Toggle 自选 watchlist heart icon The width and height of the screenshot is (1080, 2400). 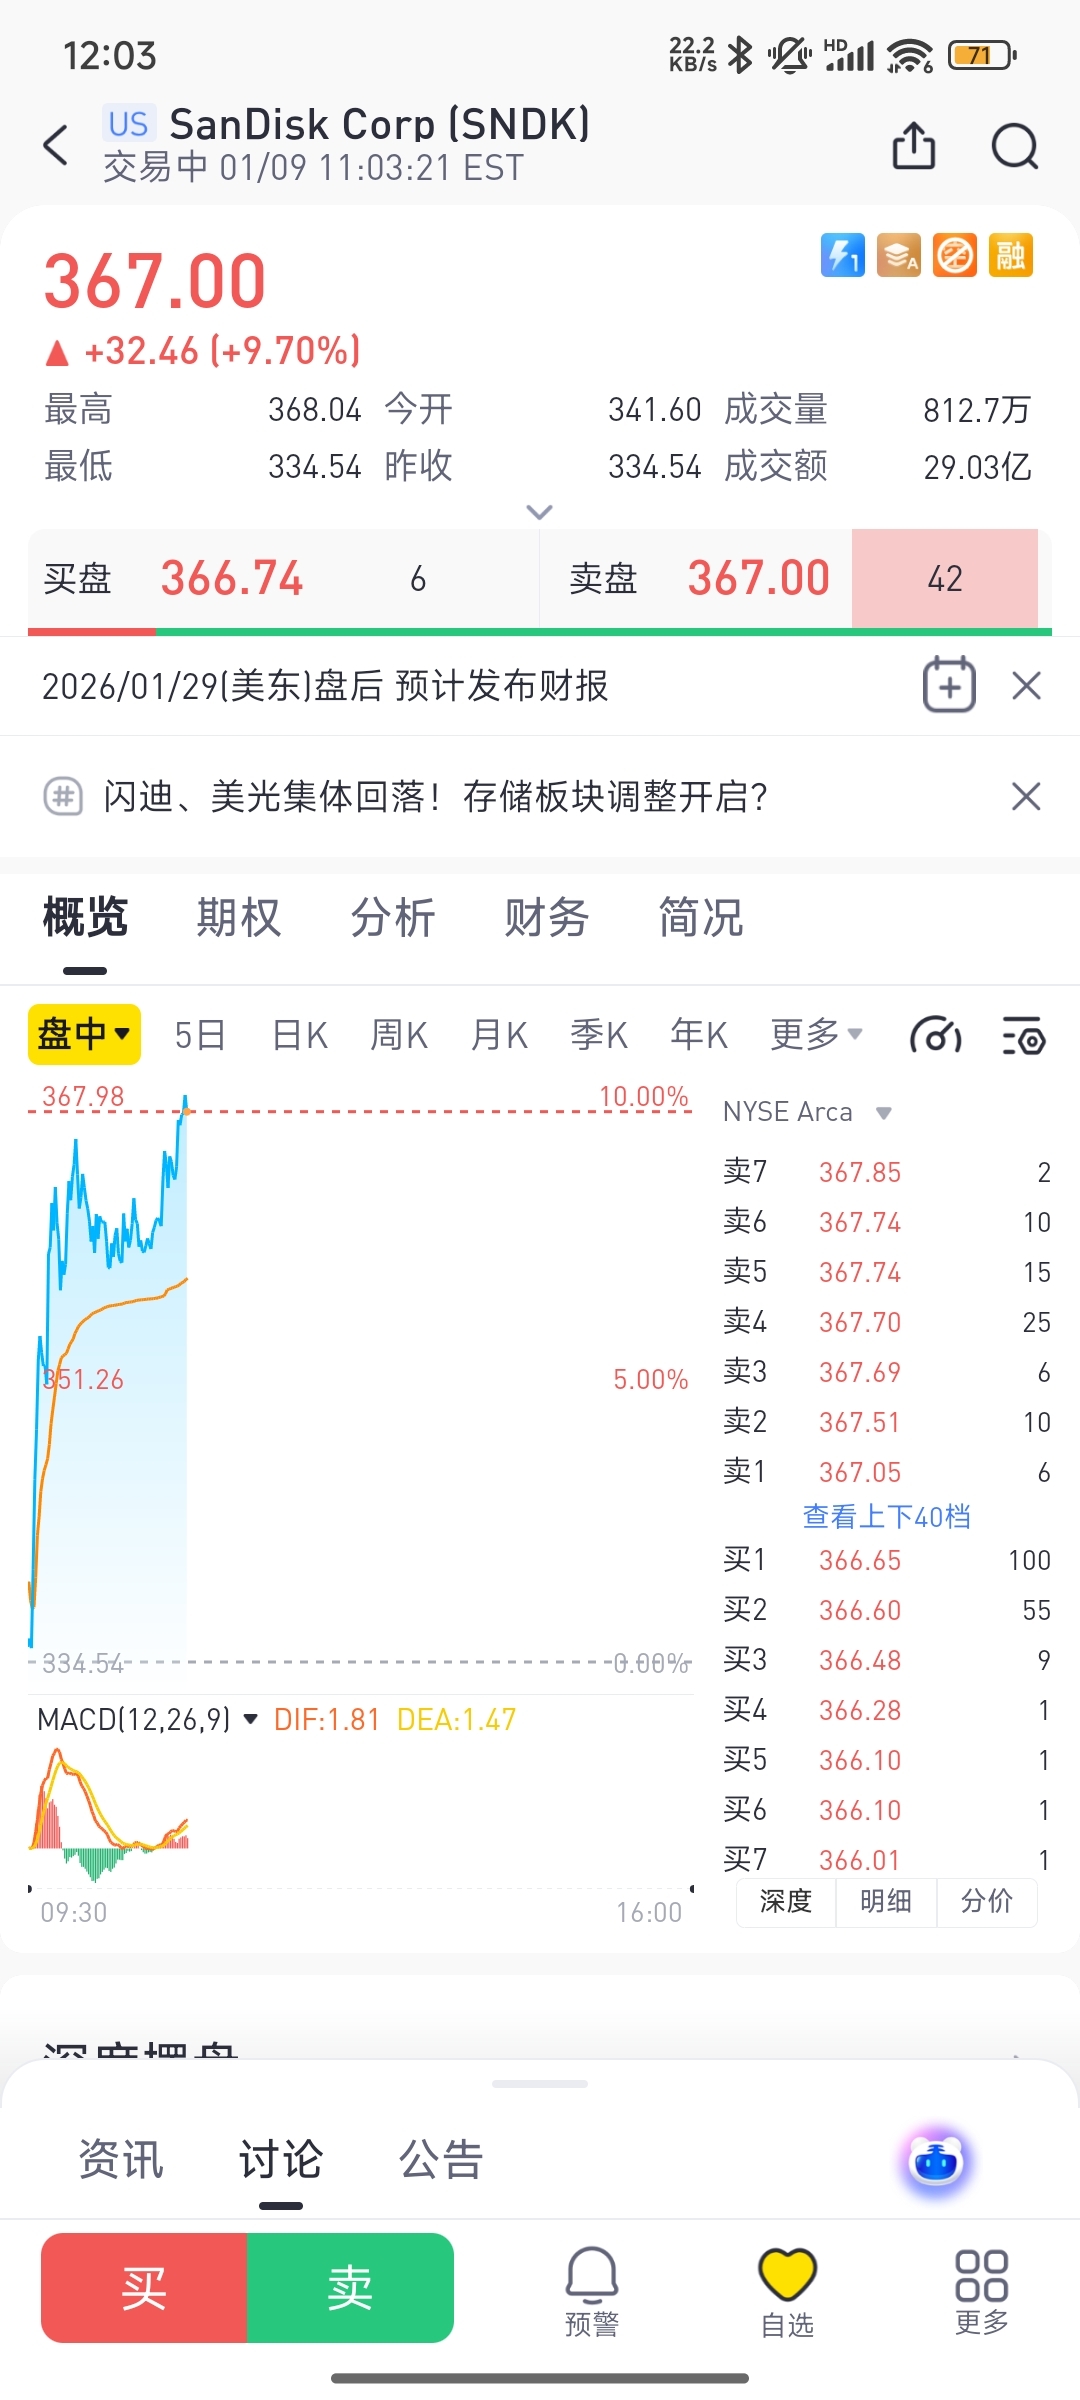787,2290
